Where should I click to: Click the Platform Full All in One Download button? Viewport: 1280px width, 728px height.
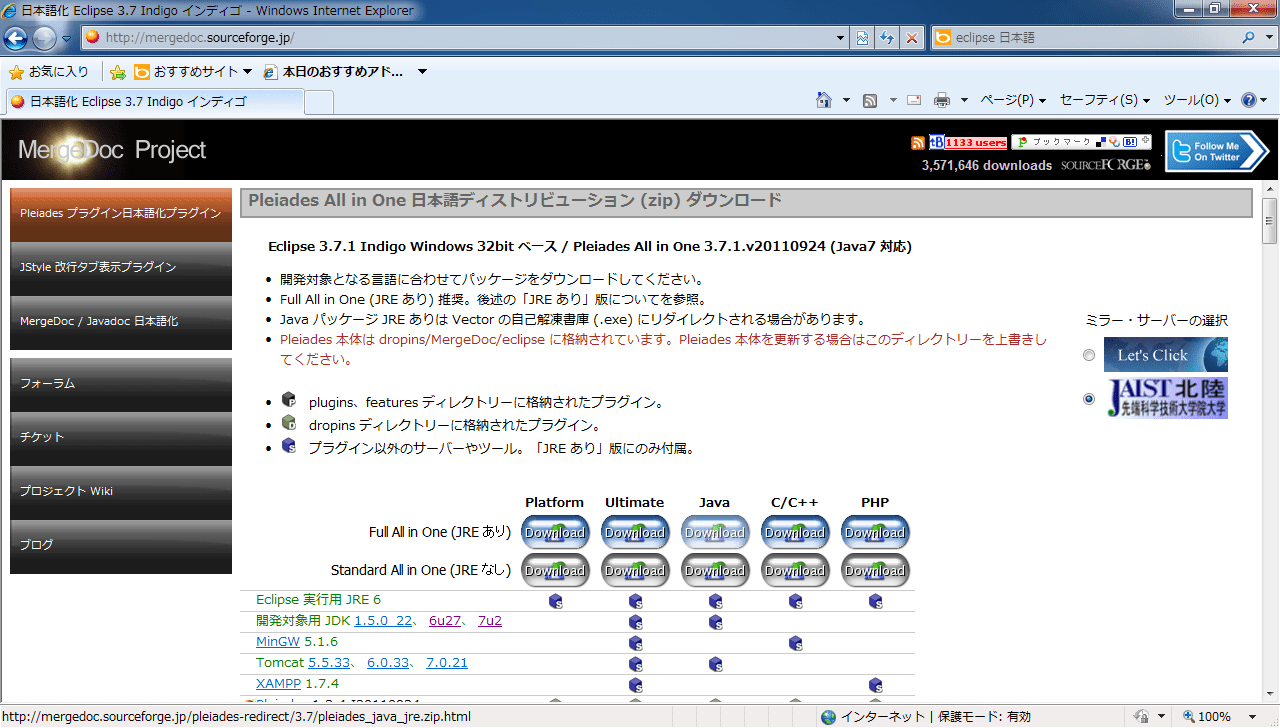555,532
